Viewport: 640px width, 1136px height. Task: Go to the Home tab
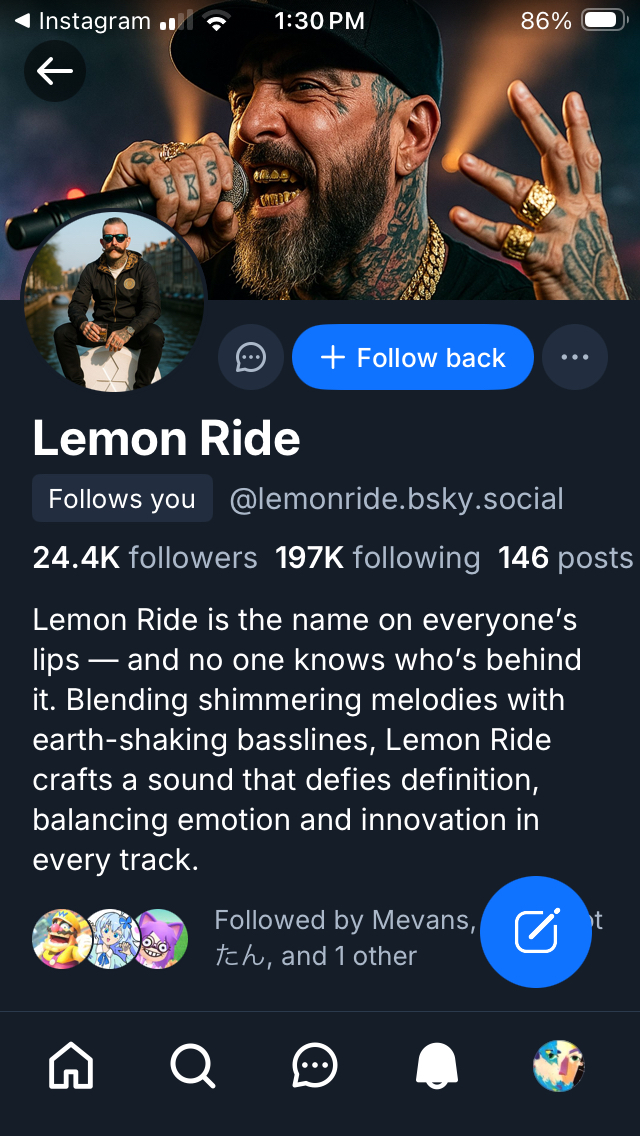click(71, 1066)
